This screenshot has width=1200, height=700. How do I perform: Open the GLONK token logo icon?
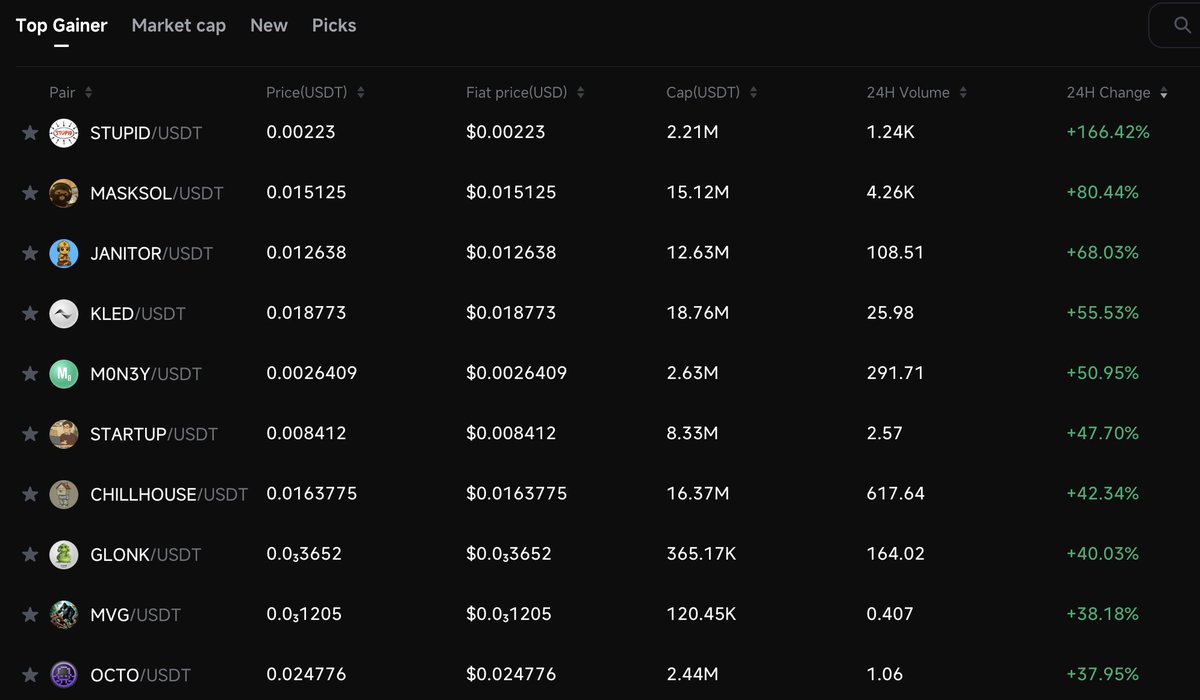point(64,554)
